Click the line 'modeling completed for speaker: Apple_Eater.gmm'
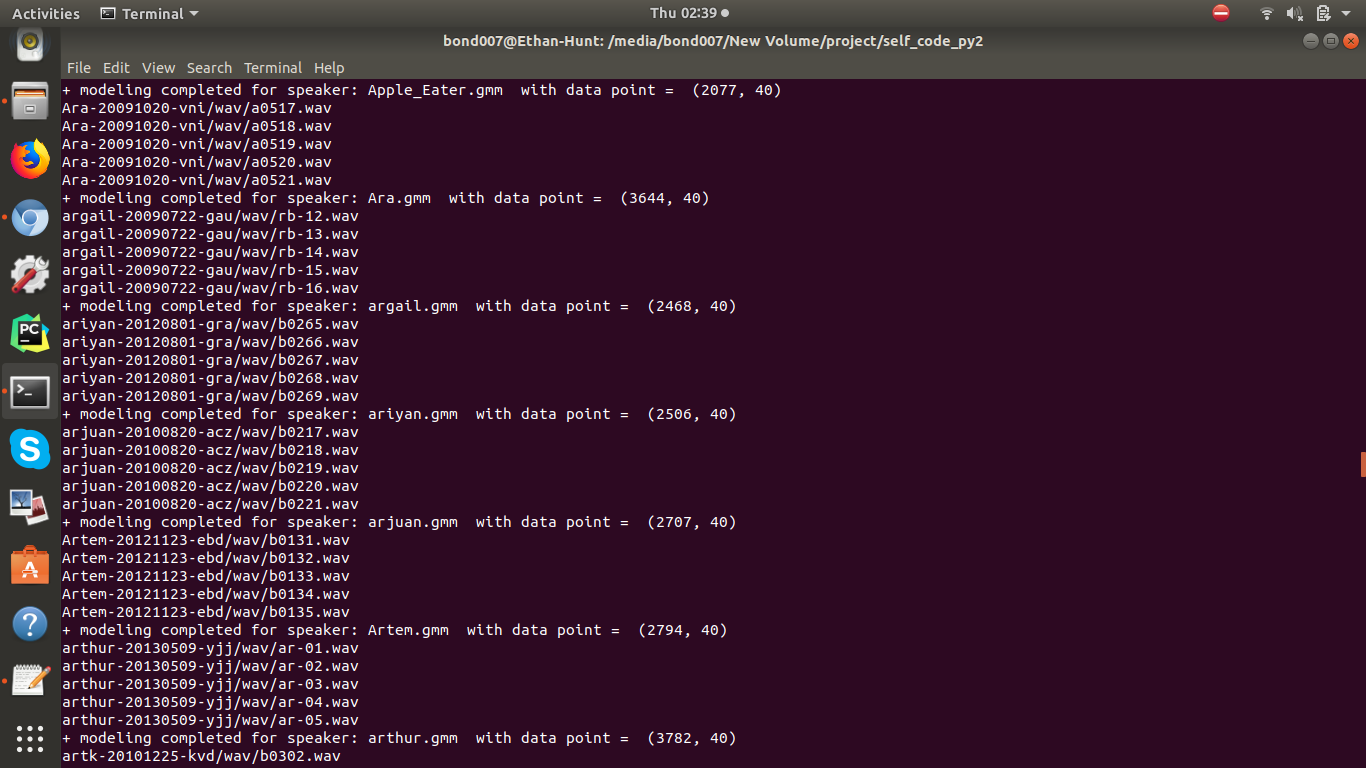This screenshot has width=1366, height=768. point(422,90)
